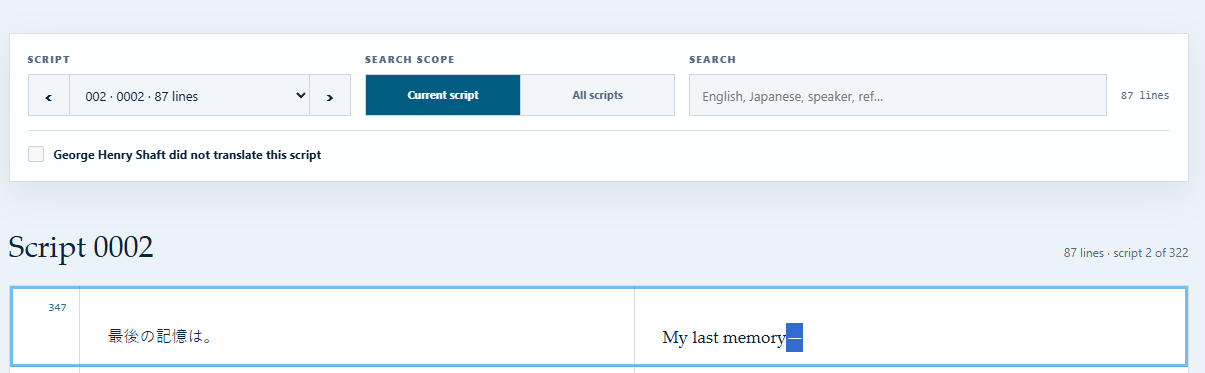The width and height of the screenshot is (1205, 373).
Task: Focus the English, Japanese, speaker search field
Action: coord(898,95)
